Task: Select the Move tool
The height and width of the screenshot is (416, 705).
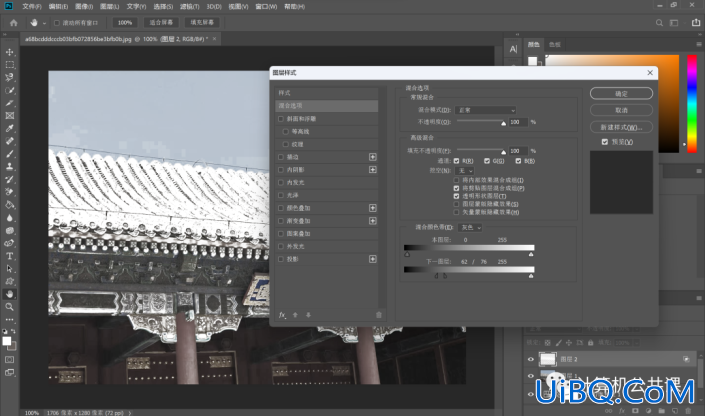Action: pos(9,52)
